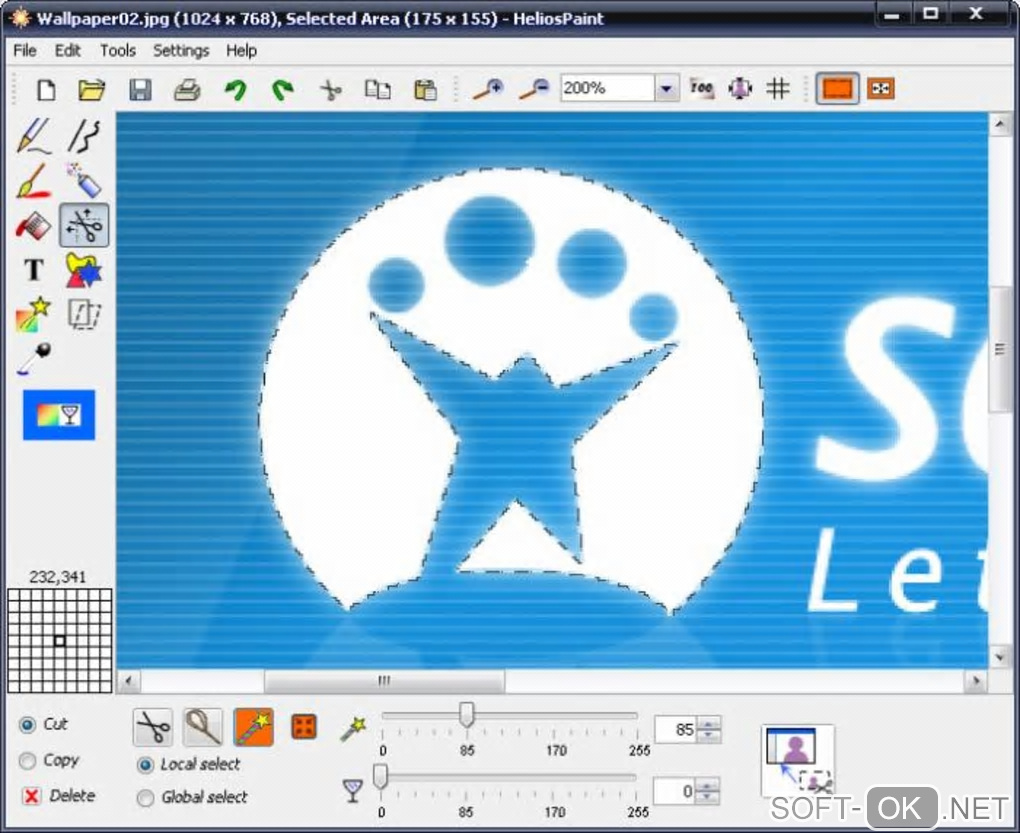Click the vertical scrollbar down arrow

point(999,657)
